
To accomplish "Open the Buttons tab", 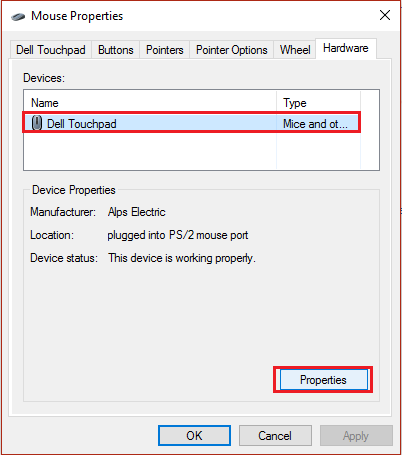I will (x=116, y=50).
